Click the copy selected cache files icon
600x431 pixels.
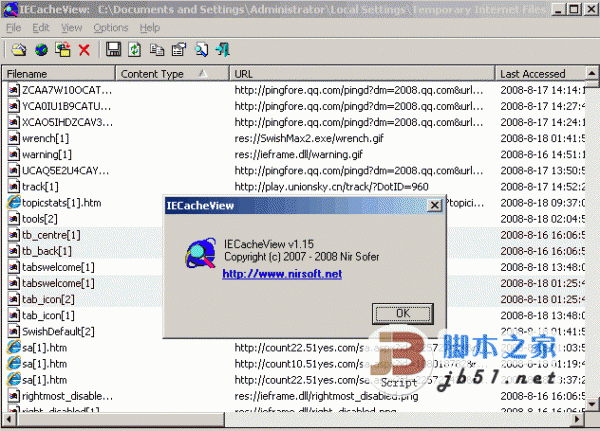63,50
